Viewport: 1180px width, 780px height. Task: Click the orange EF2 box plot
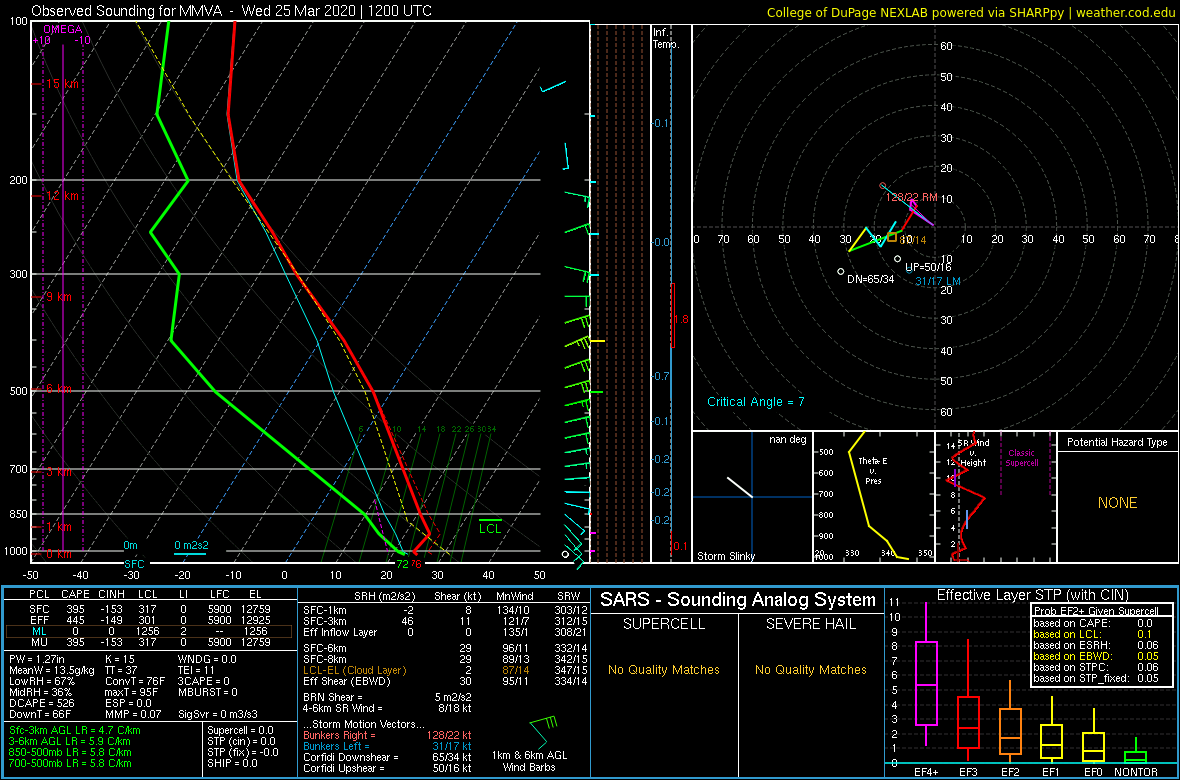point(1010,720)
